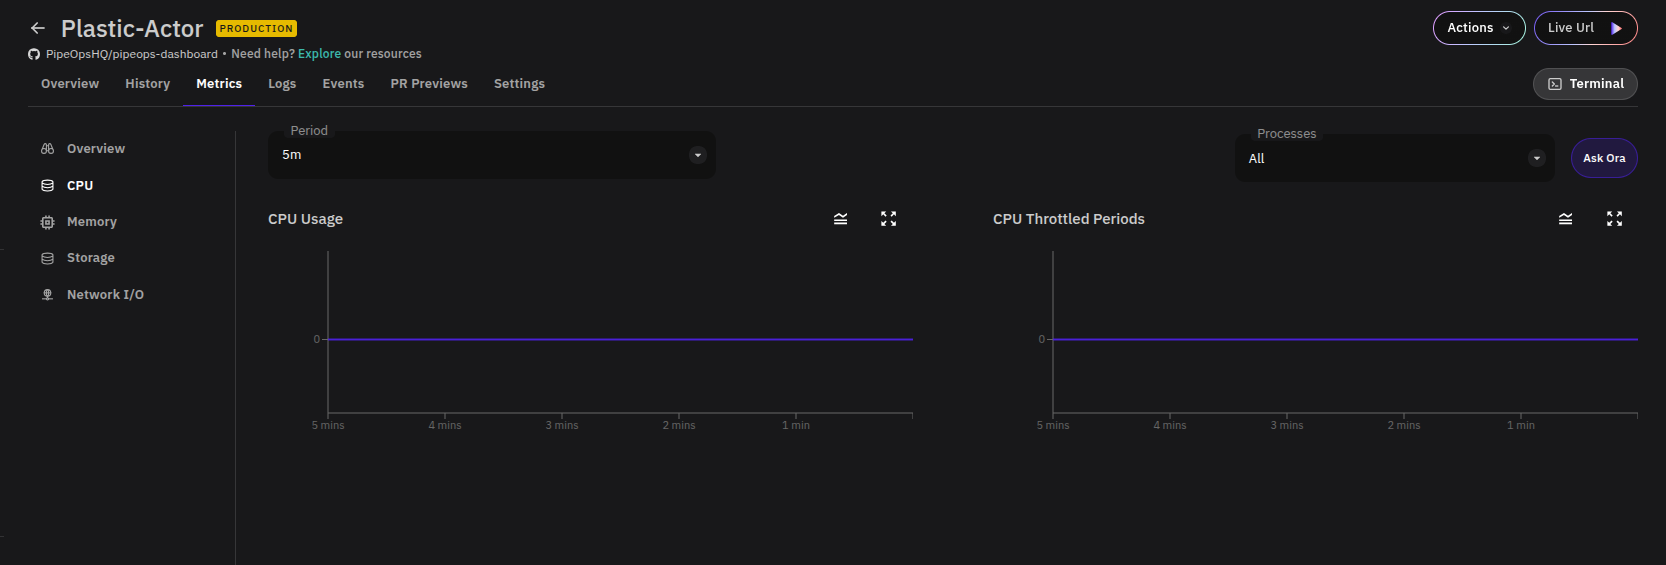Open chart options icon for CPU Usage
This screenshot has width=1666, height=565.
click(841, 219)
